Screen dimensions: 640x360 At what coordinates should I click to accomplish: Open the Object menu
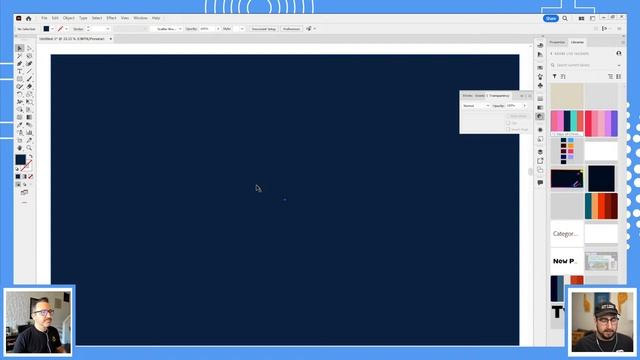69,18
